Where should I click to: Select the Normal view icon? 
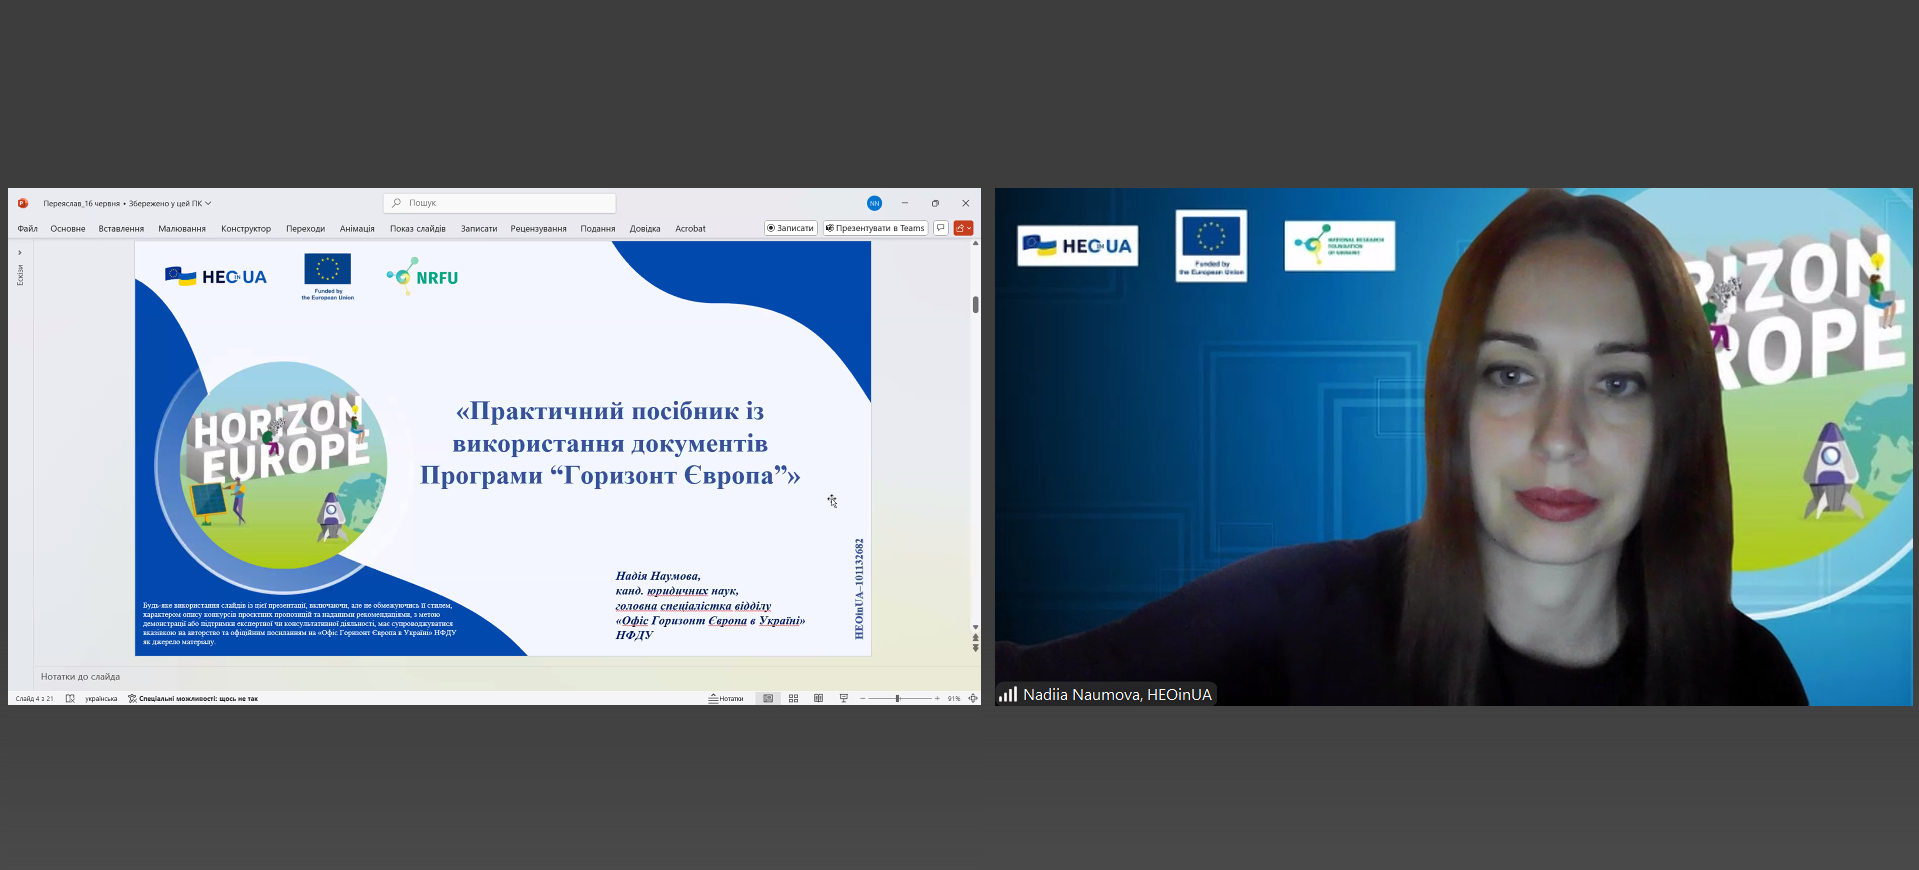point(768,698)
